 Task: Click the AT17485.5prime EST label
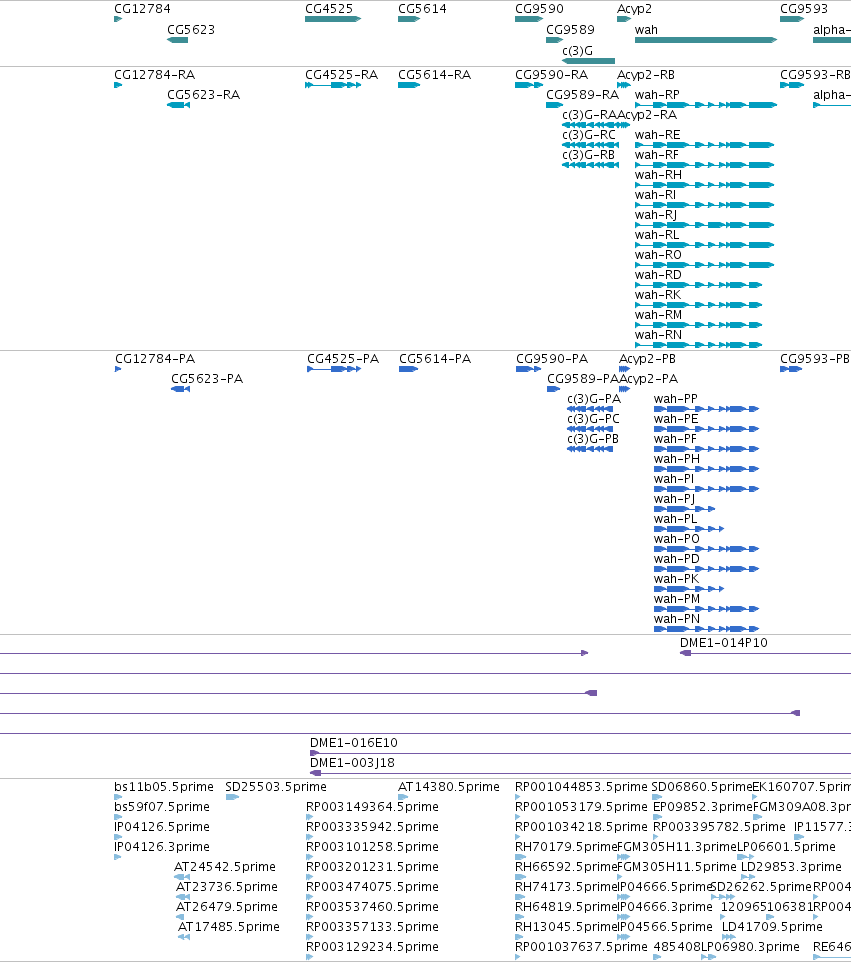pyautogui.click(x=229, y=926)
